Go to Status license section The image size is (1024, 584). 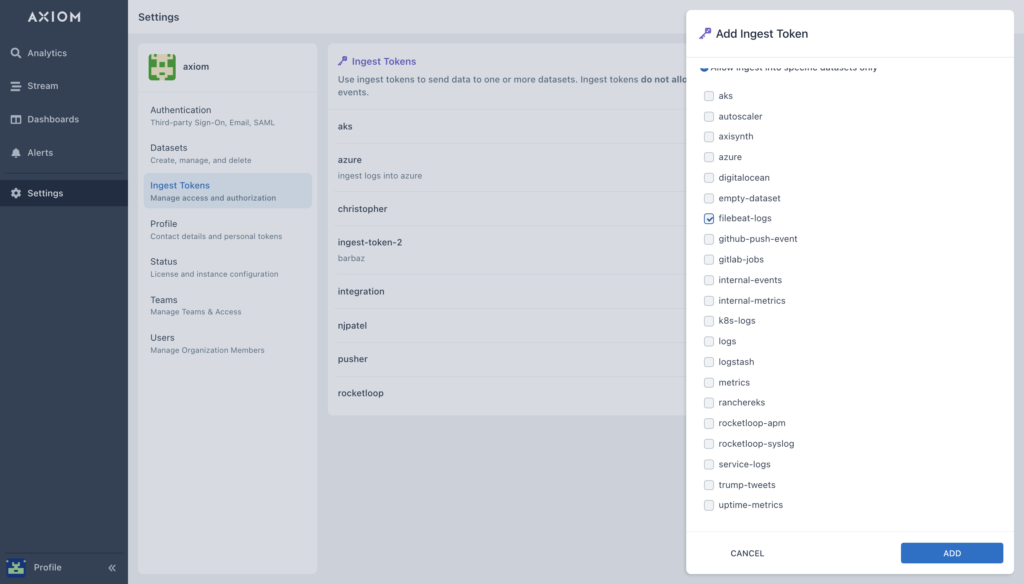(x=227, y=267)
